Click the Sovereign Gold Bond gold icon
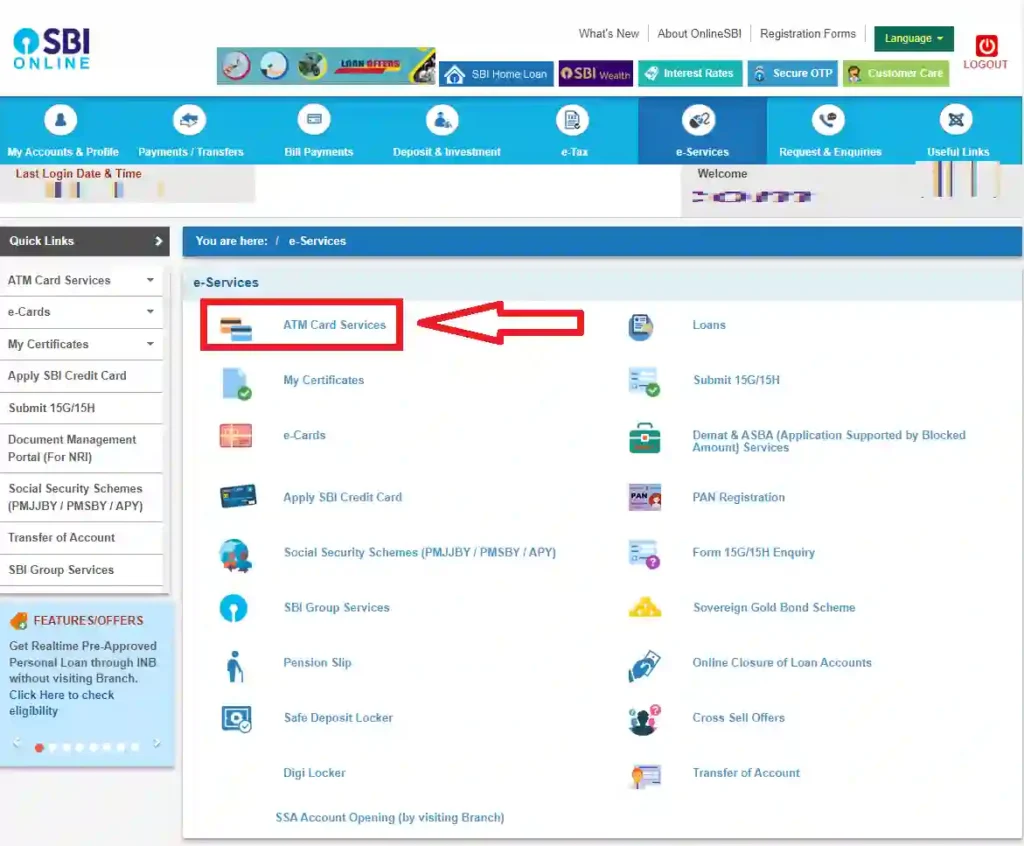Image resolution: width=1024 pixels, height=846 pixels. 645,608
